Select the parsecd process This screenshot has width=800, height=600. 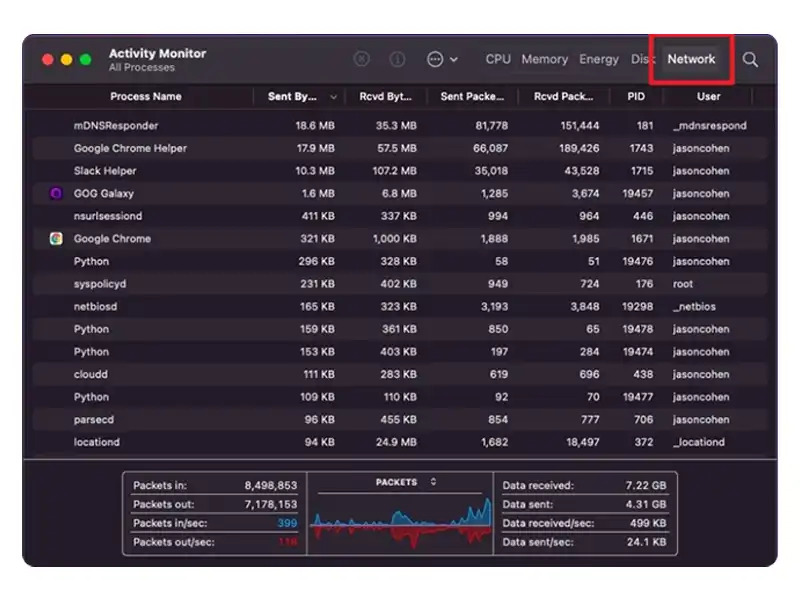(93, 419)
